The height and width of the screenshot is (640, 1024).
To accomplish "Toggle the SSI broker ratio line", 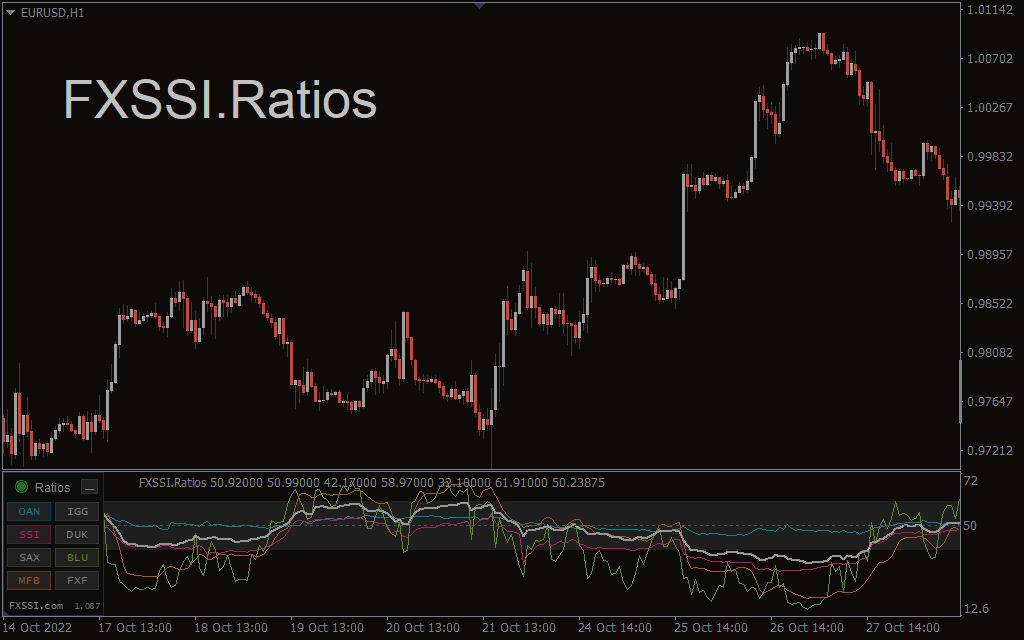I will tap(29, 534).
